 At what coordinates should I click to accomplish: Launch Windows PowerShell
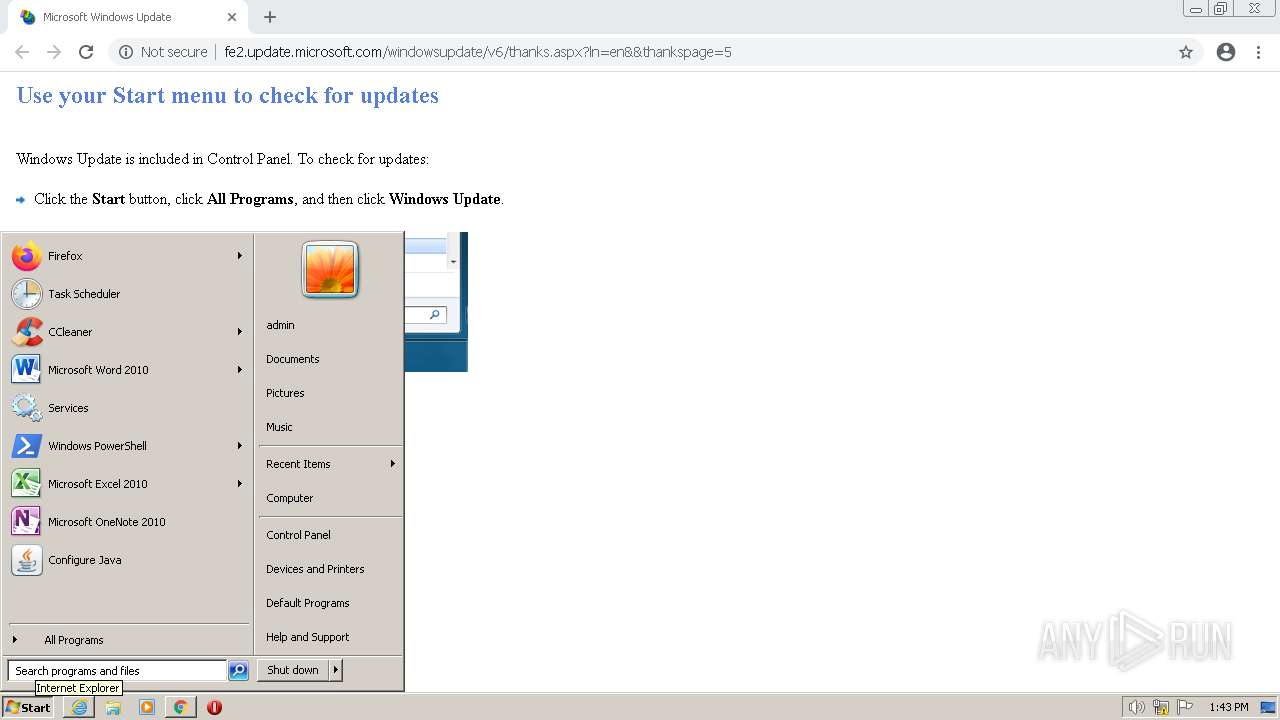tap(127, 446)
